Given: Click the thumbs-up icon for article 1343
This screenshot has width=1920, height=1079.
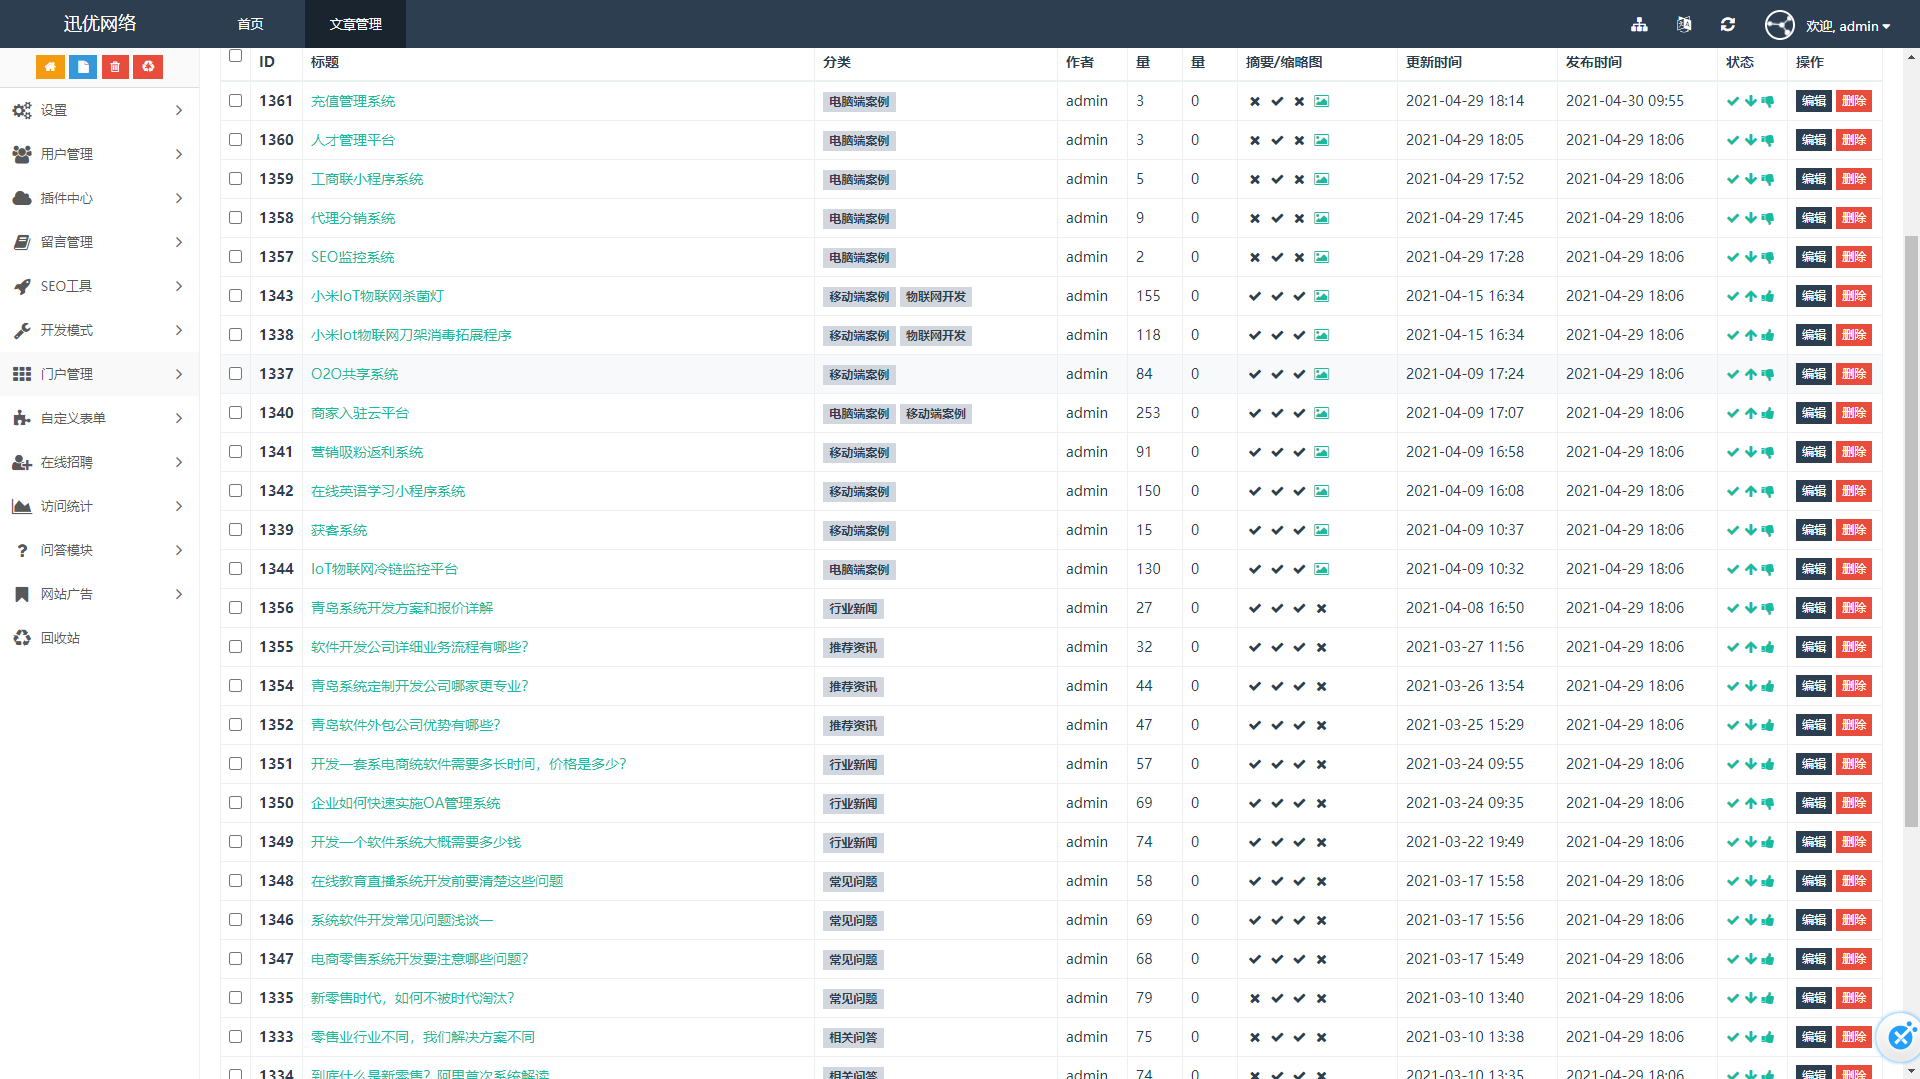Looking at the screenshot, I should (x=1768, y=296).
